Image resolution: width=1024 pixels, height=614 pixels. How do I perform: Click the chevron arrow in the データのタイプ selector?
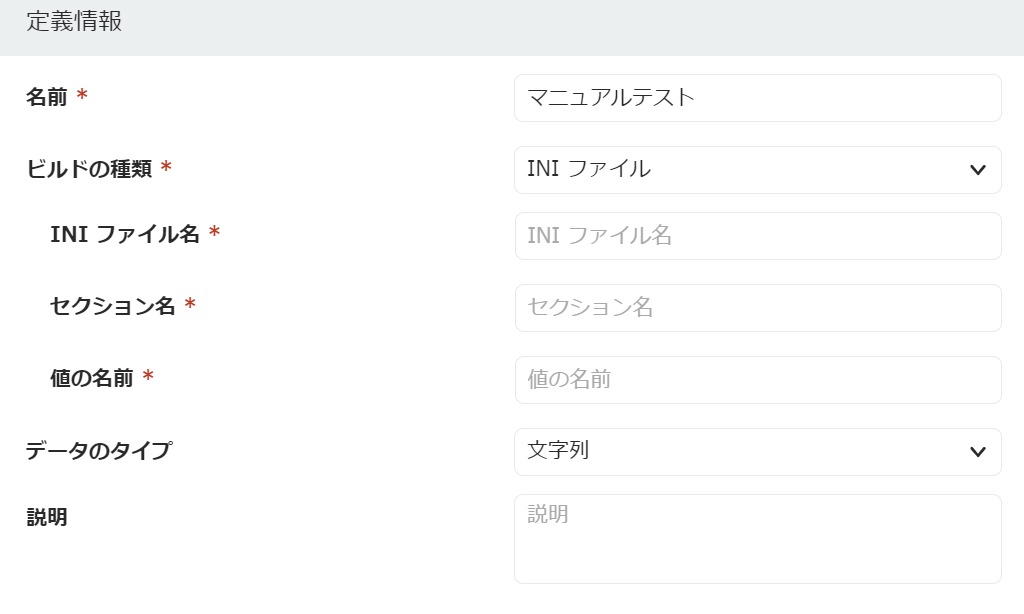pos(978,452)
